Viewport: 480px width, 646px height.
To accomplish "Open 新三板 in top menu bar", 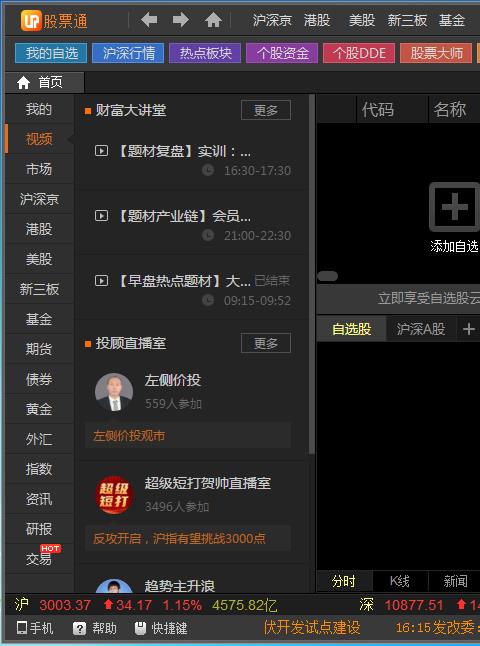I will [x=407, y=20].
